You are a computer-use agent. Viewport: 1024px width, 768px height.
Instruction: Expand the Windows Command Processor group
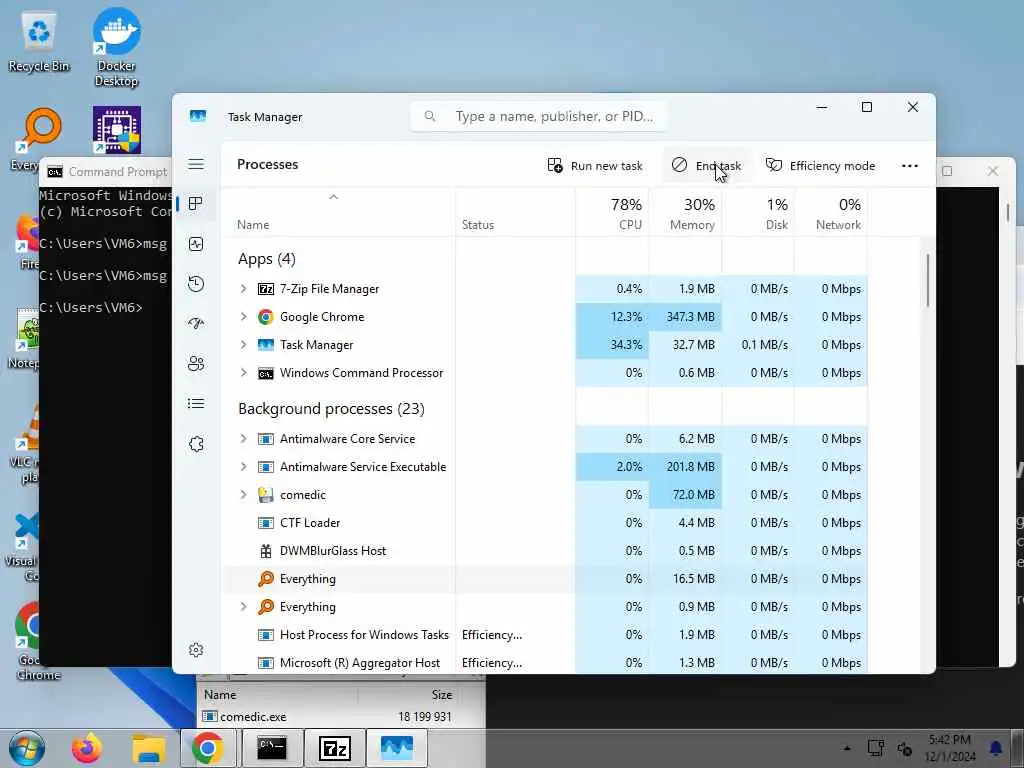click(243, 373)
